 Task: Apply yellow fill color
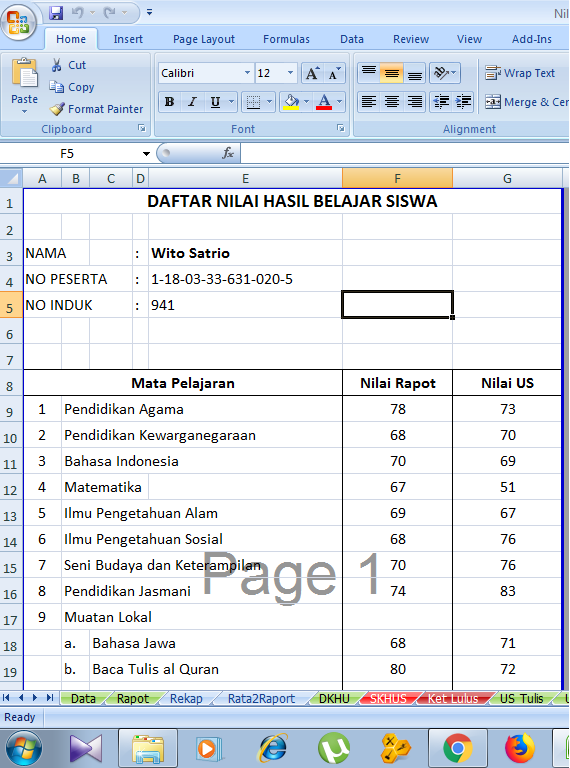click(291, 102)
